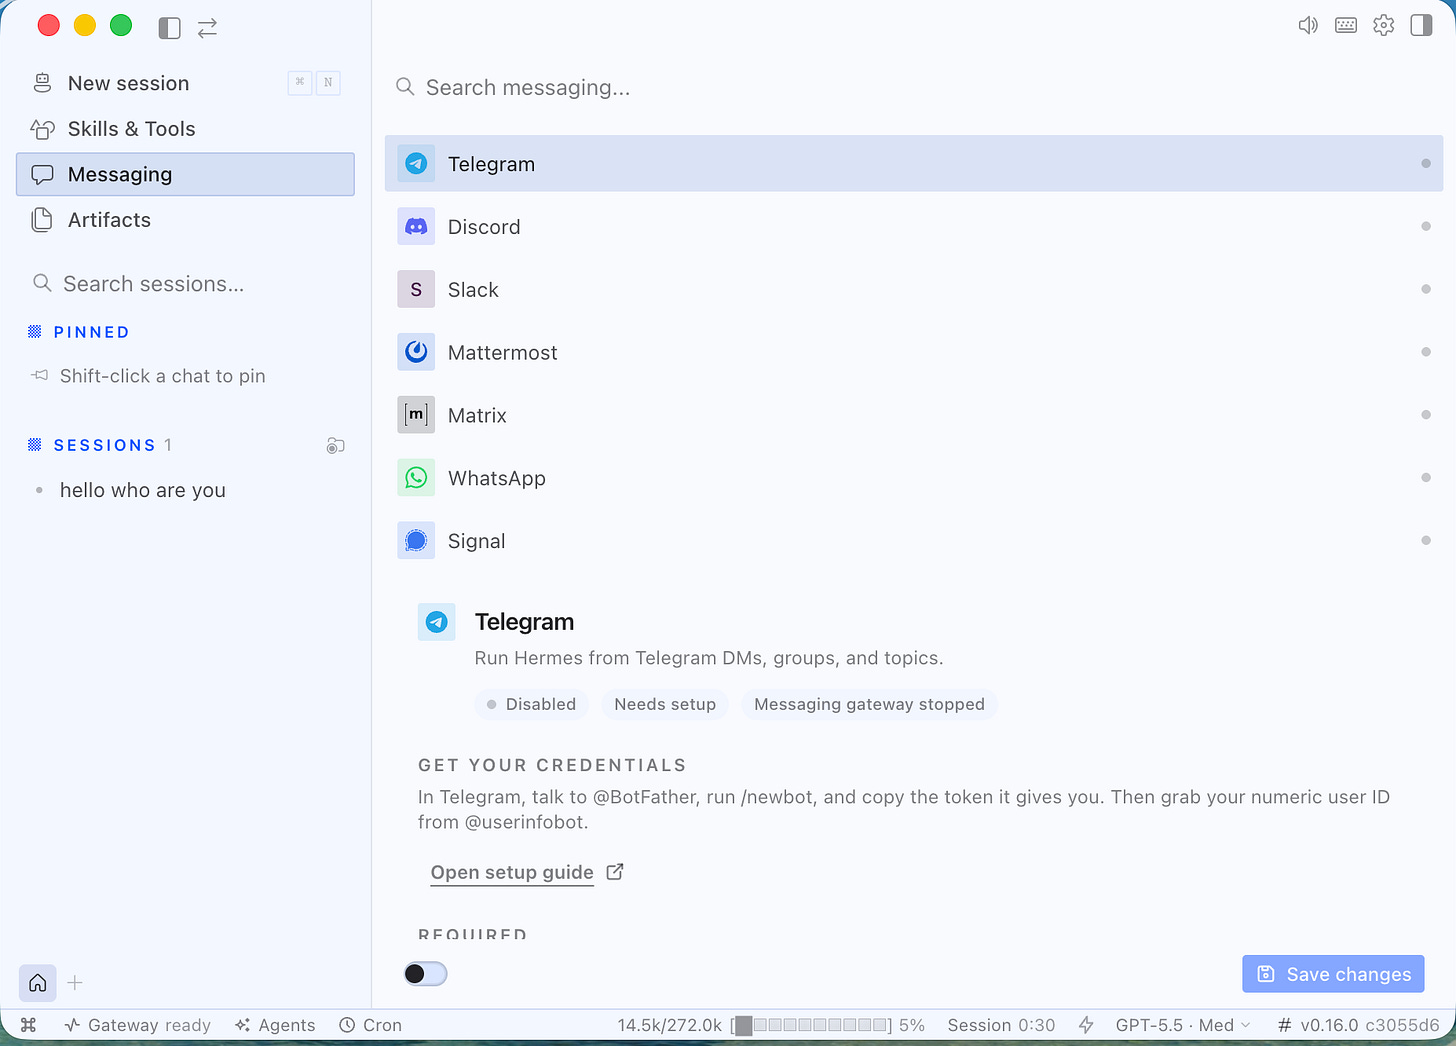Click the context usage progress bar
Screen dimensions: 1456x1046
coord(811,1025)
